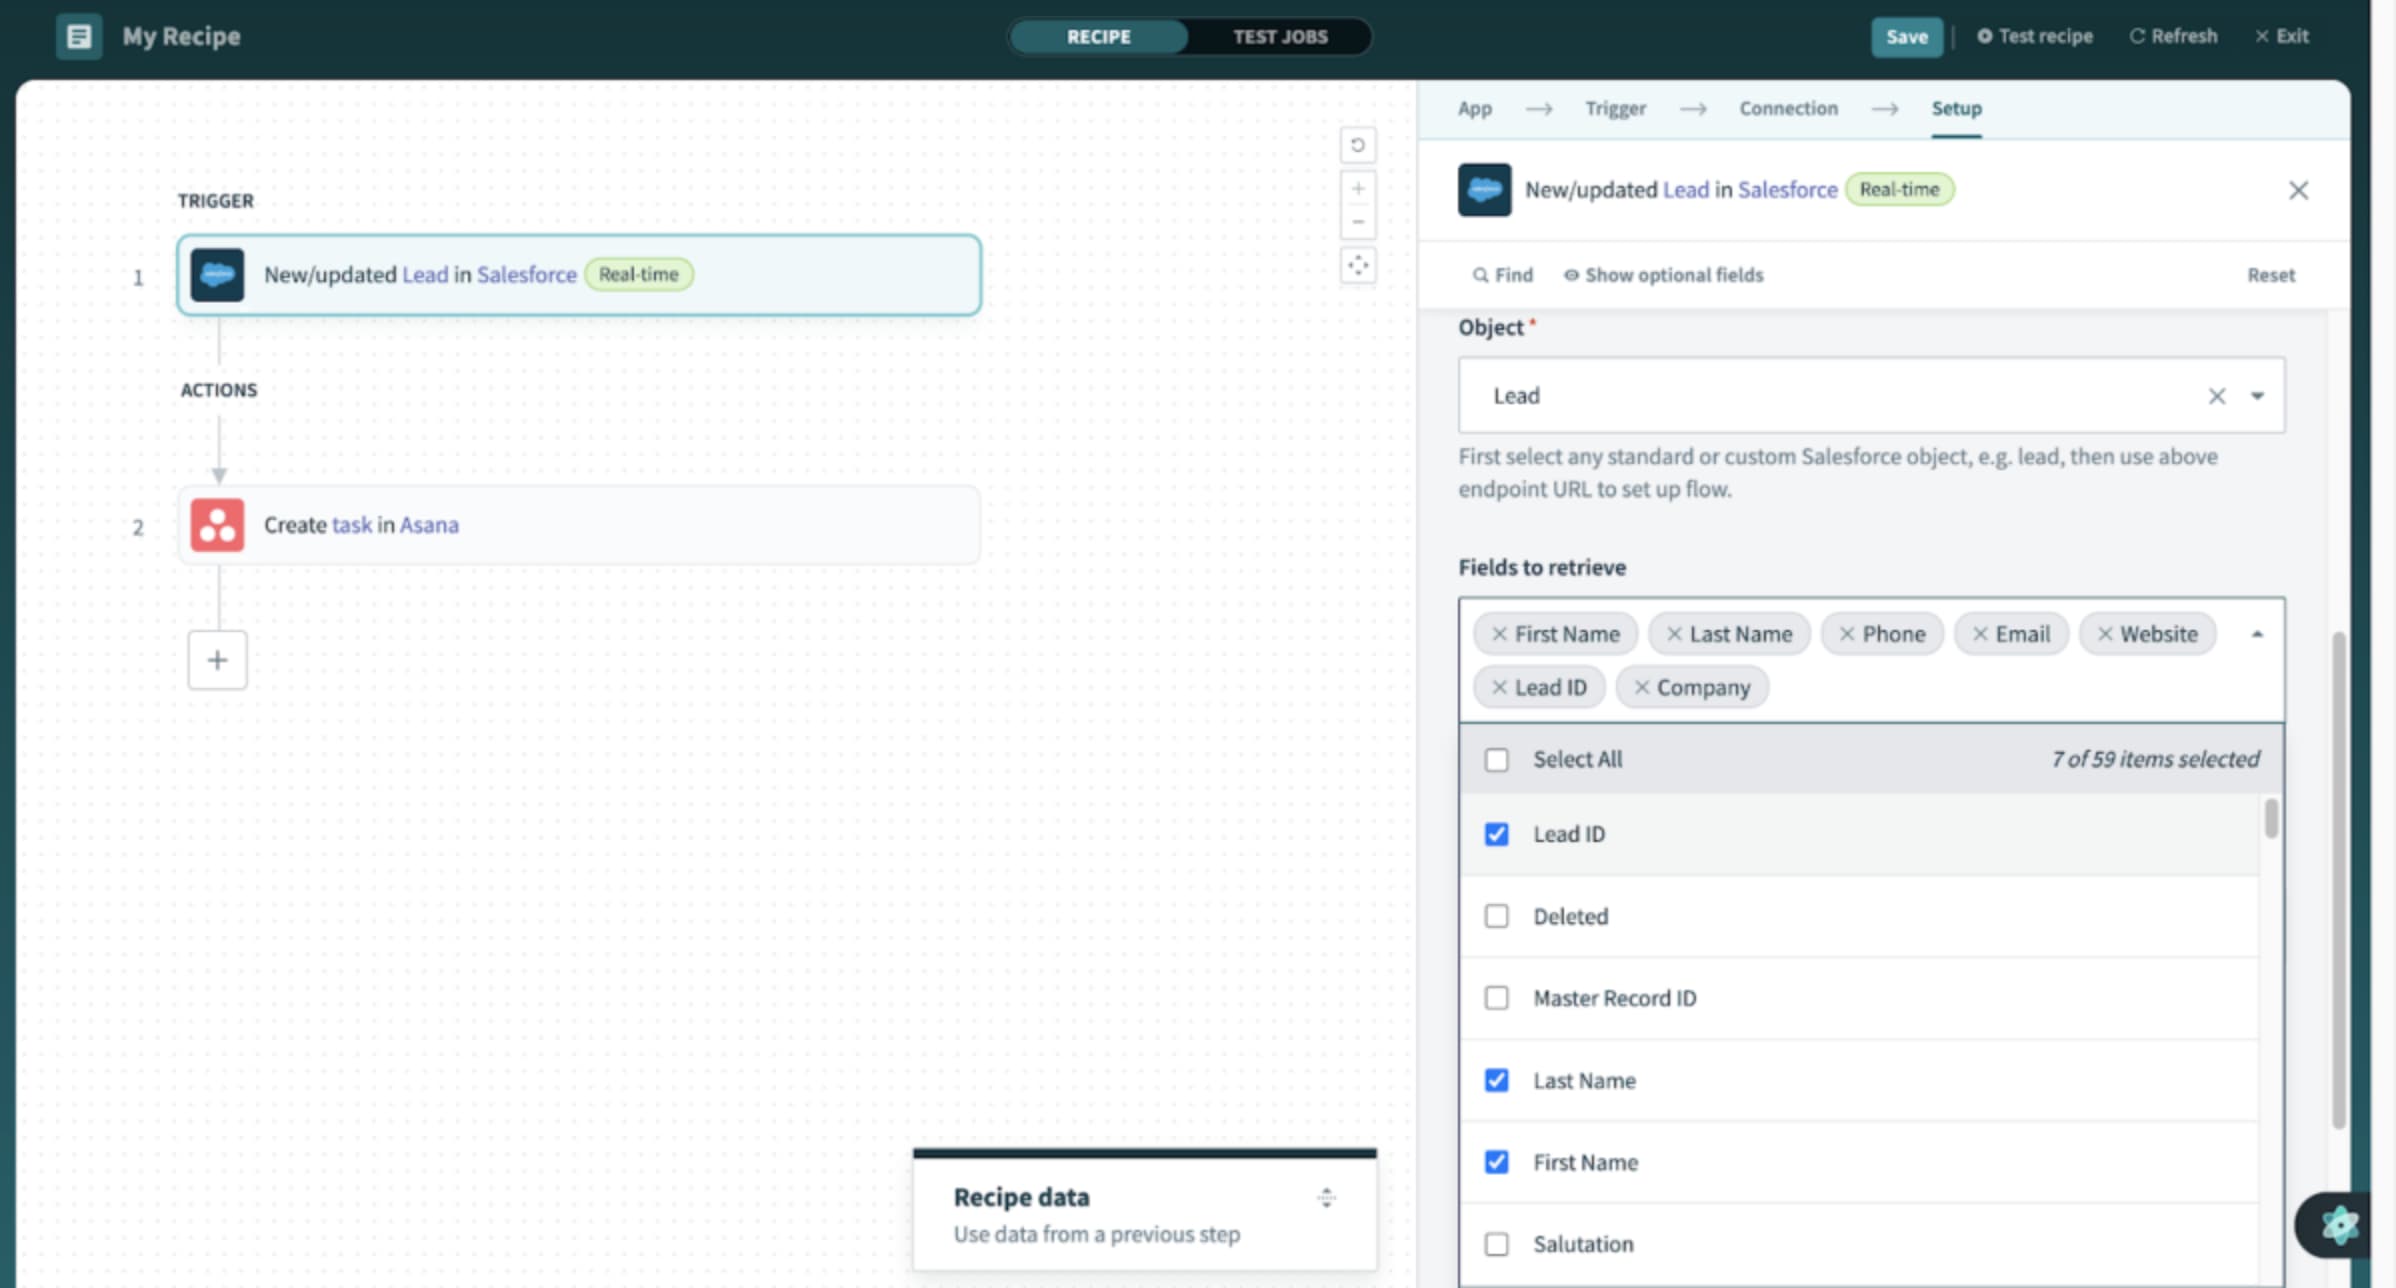
Task: Remove the Company field tag
Action: [1641, 687]
